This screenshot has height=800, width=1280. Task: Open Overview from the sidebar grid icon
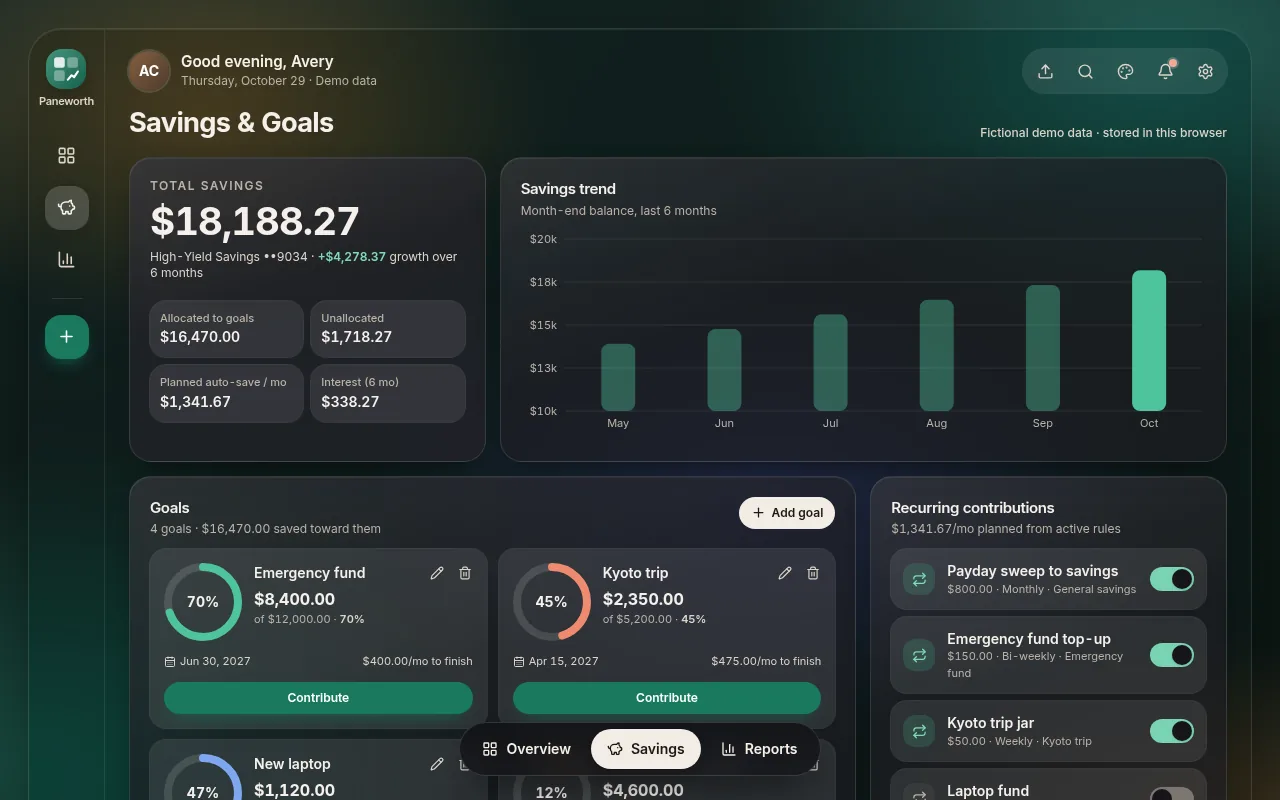[x=66, y=156]
